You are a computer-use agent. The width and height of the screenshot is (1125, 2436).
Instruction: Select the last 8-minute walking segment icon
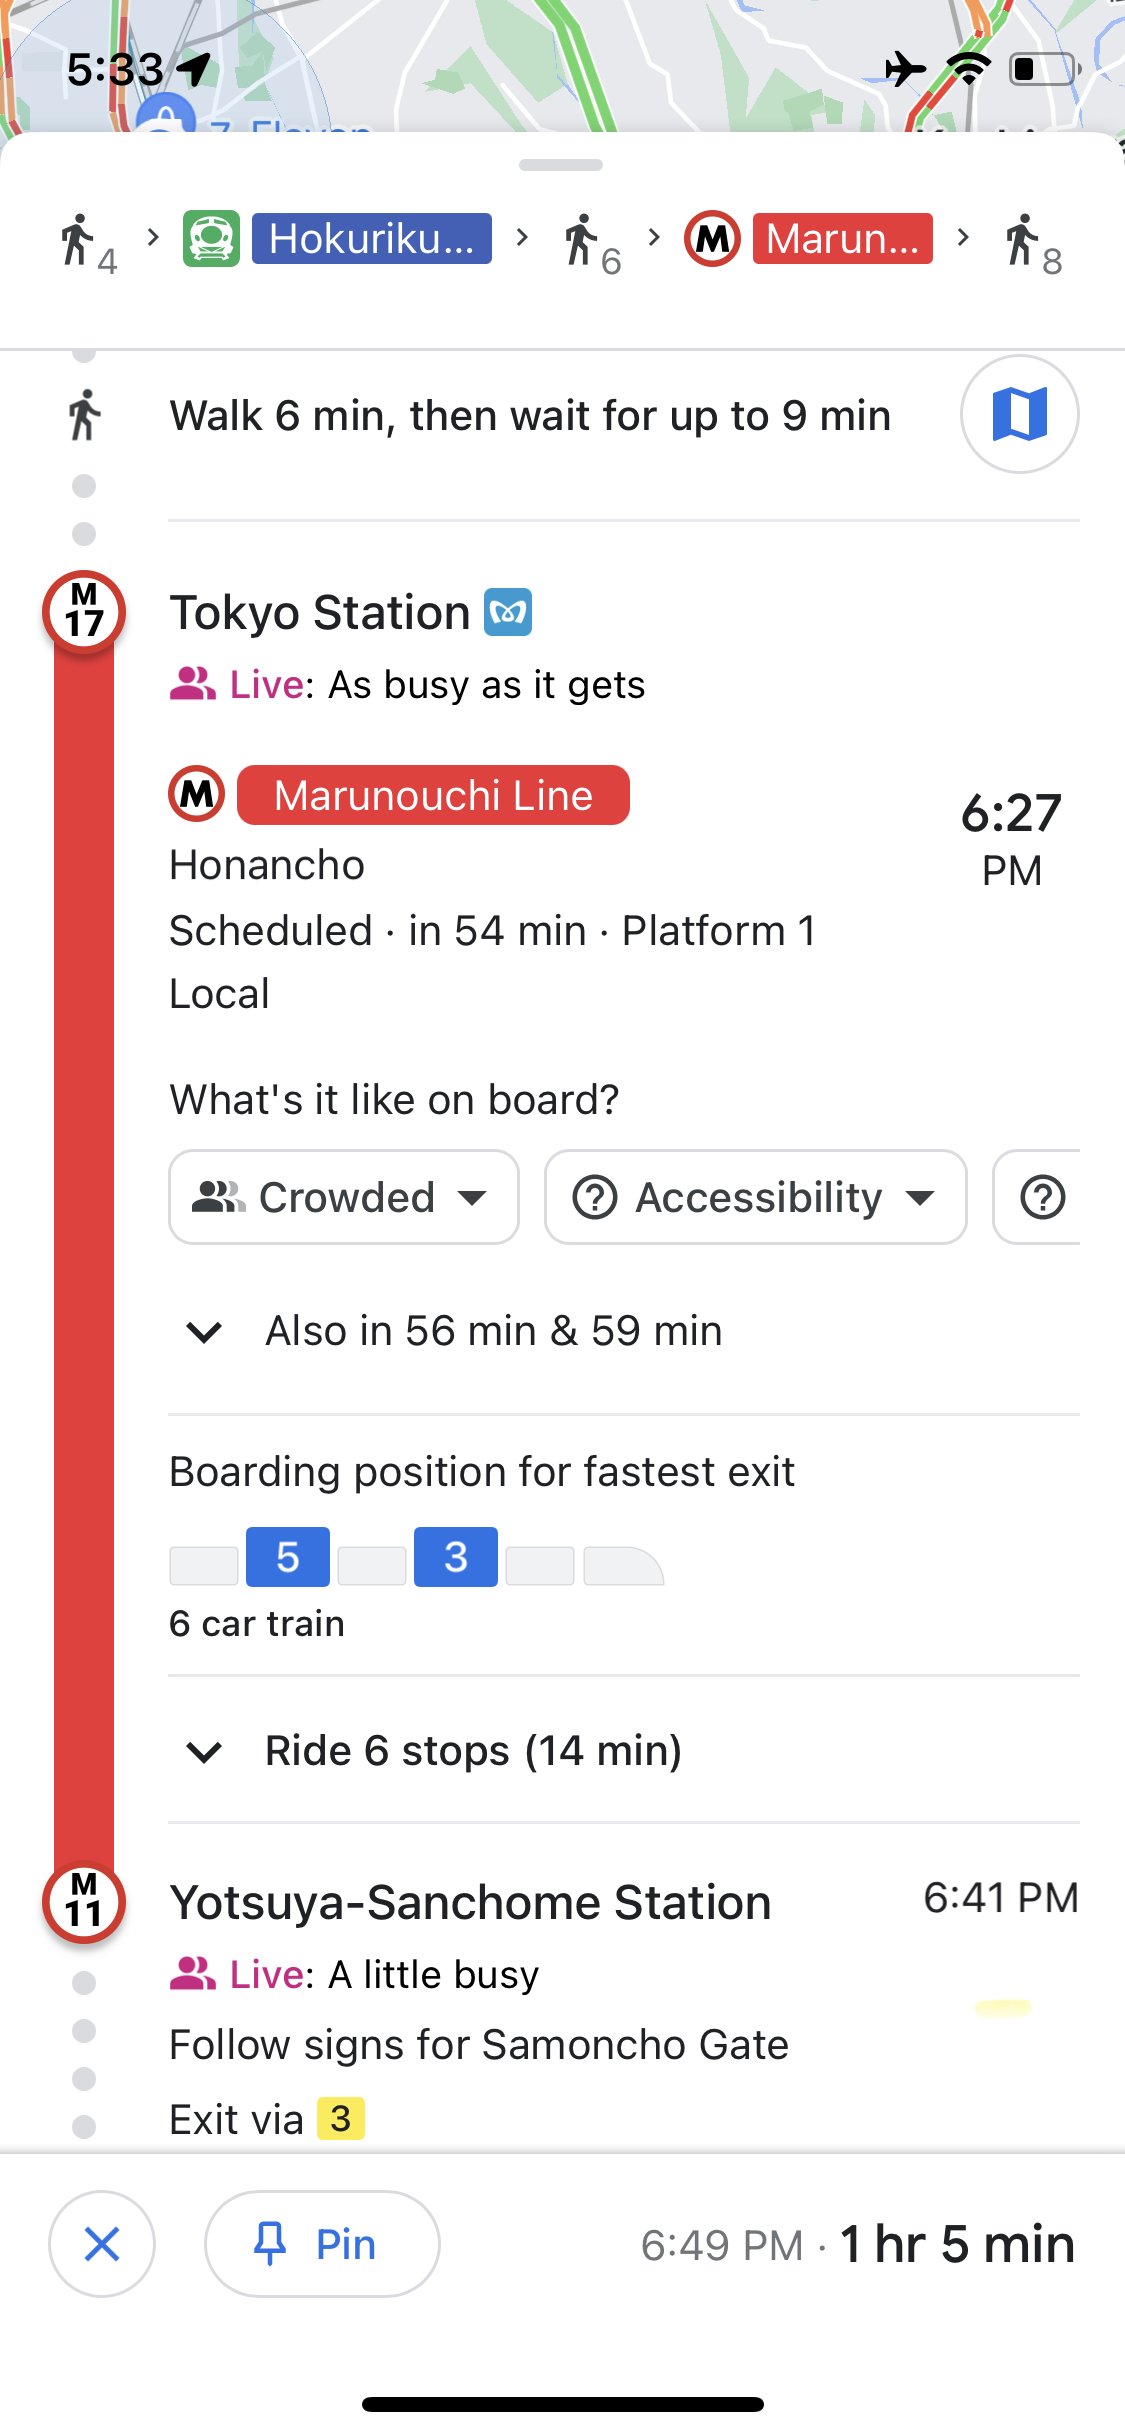click(x=1033, y=243)
